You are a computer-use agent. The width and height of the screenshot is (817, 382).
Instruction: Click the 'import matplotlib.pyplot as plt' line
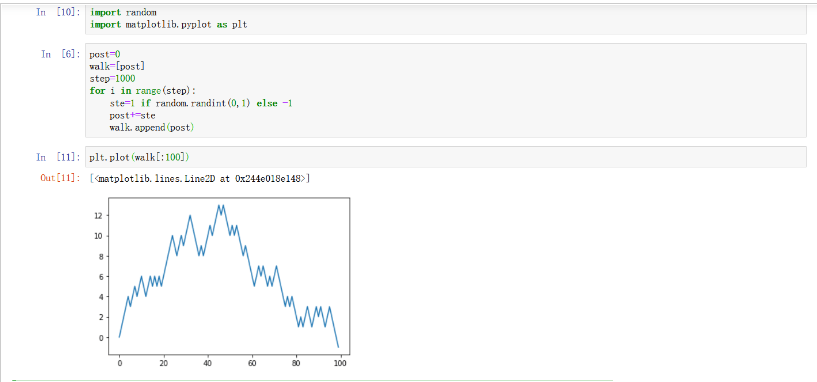tap(168, 24)
